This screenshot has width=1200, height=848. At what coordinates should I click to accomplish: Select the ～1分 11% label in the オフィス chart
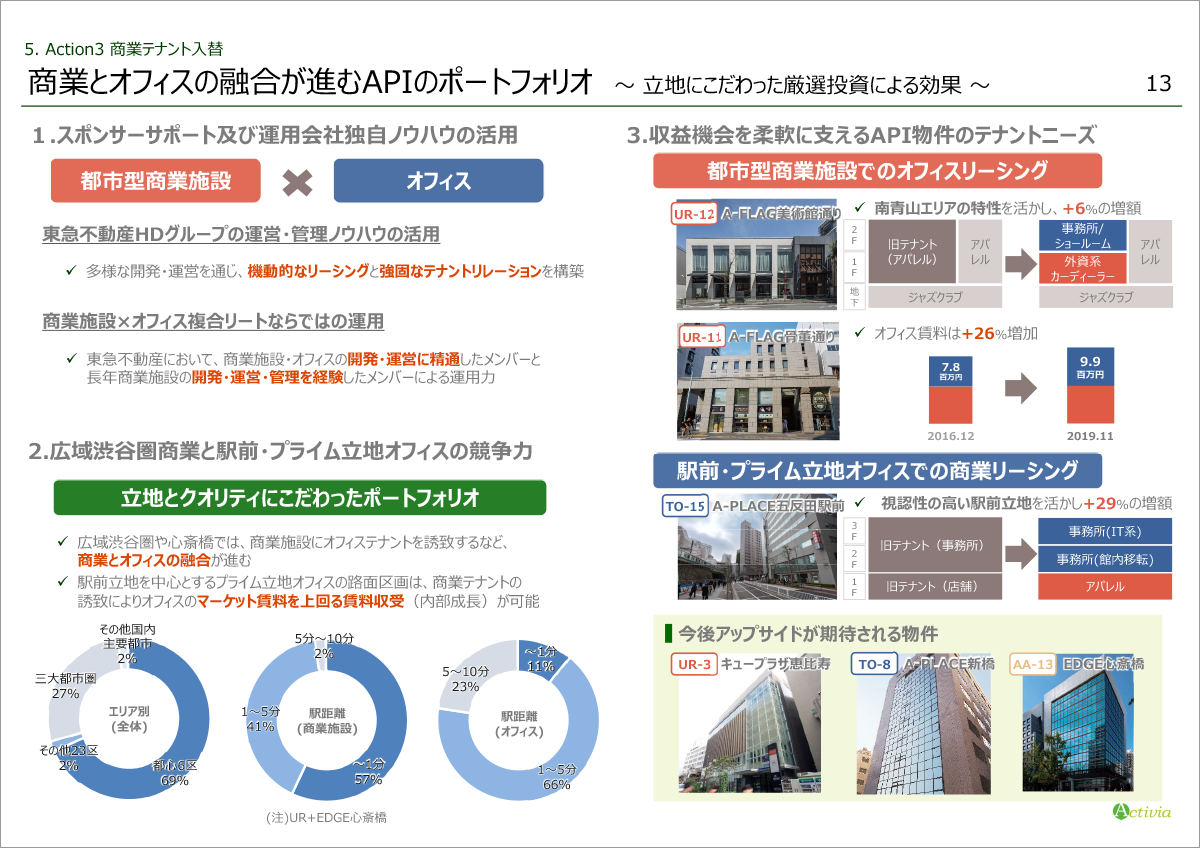(x=540, y=658)
